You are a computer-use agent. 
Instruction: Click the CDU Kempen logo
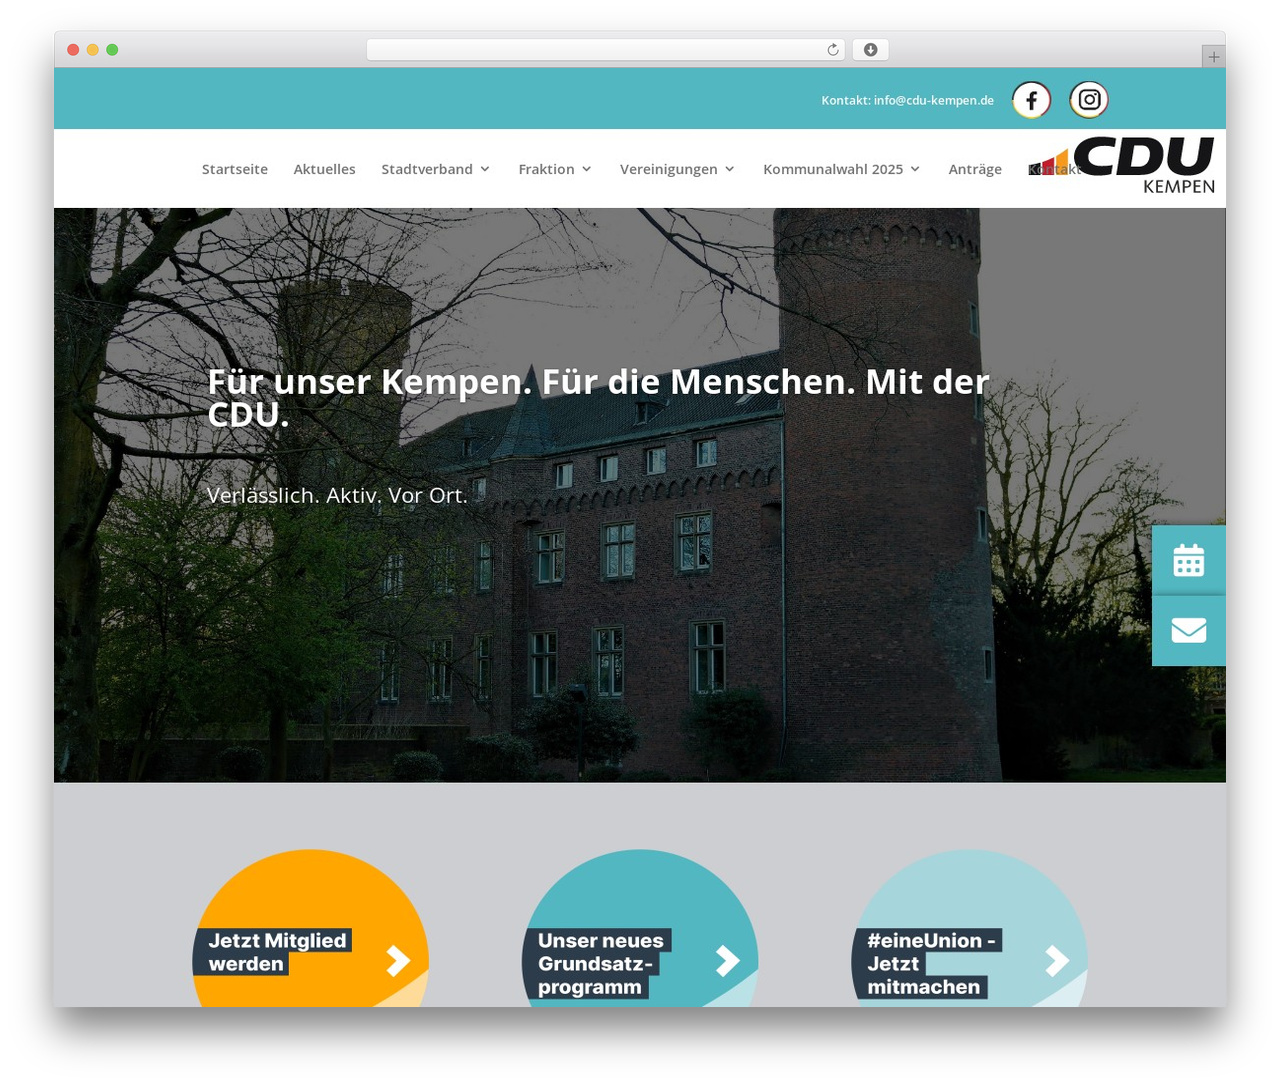point(1122,166)
